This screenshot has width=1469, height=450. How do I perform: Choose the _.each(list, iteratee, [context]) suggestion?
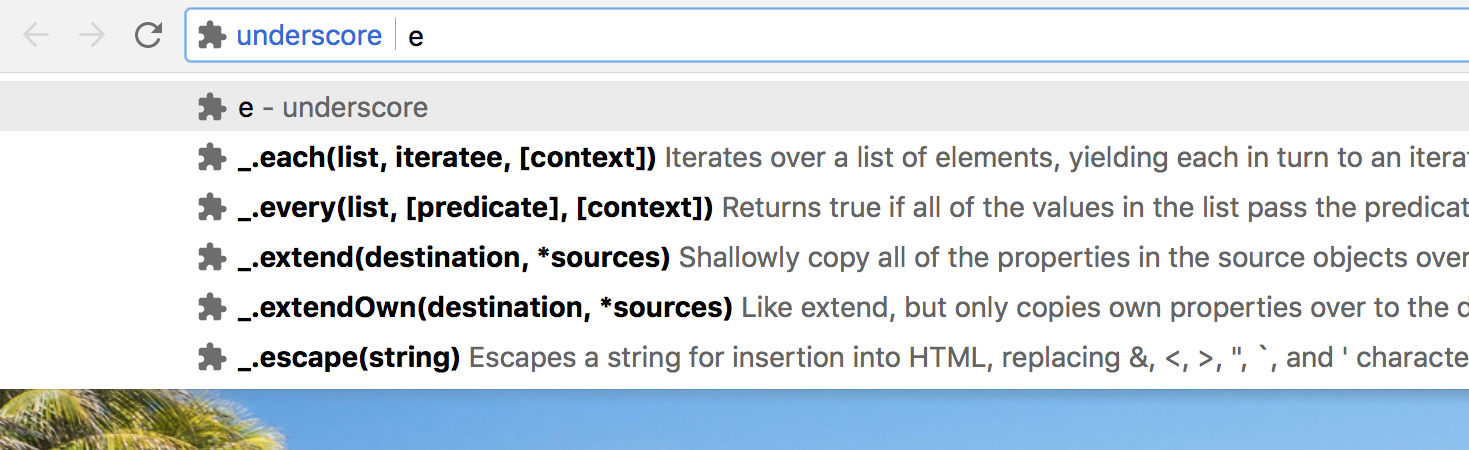click(x=734, y=157)
